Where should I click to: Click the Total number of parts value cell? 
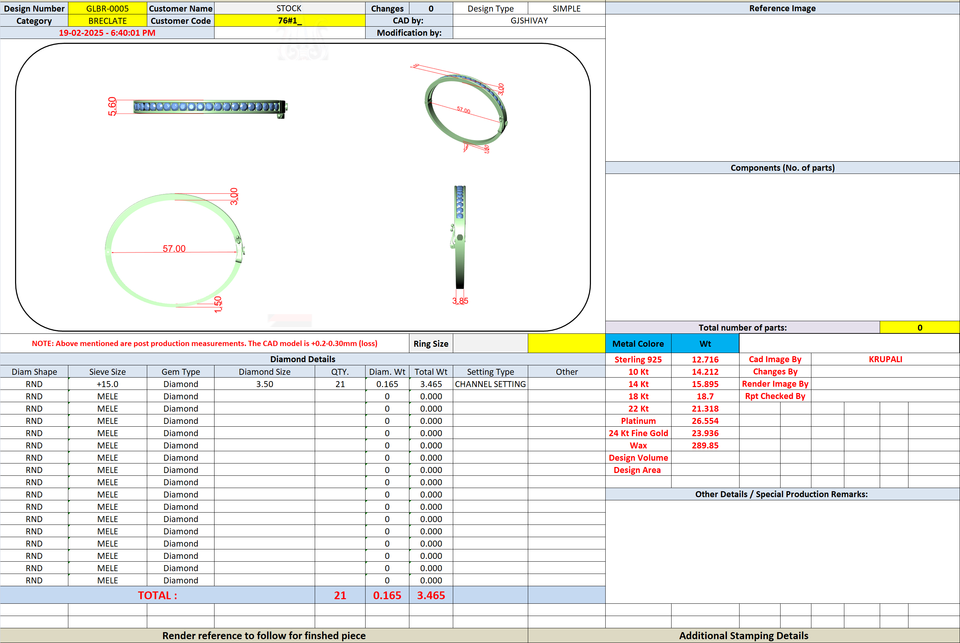(x=919, y=328)
